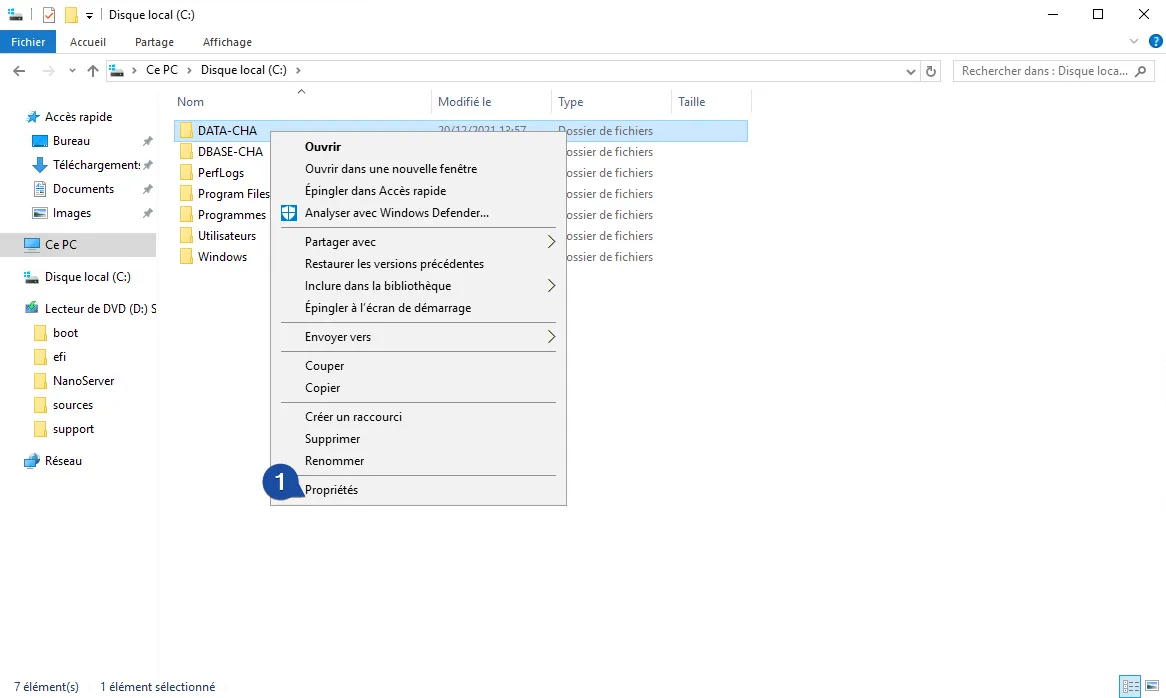This screenshot has height=698, width=1166.
Task: Click the Up directory arrow
Action: coord(93,71)
